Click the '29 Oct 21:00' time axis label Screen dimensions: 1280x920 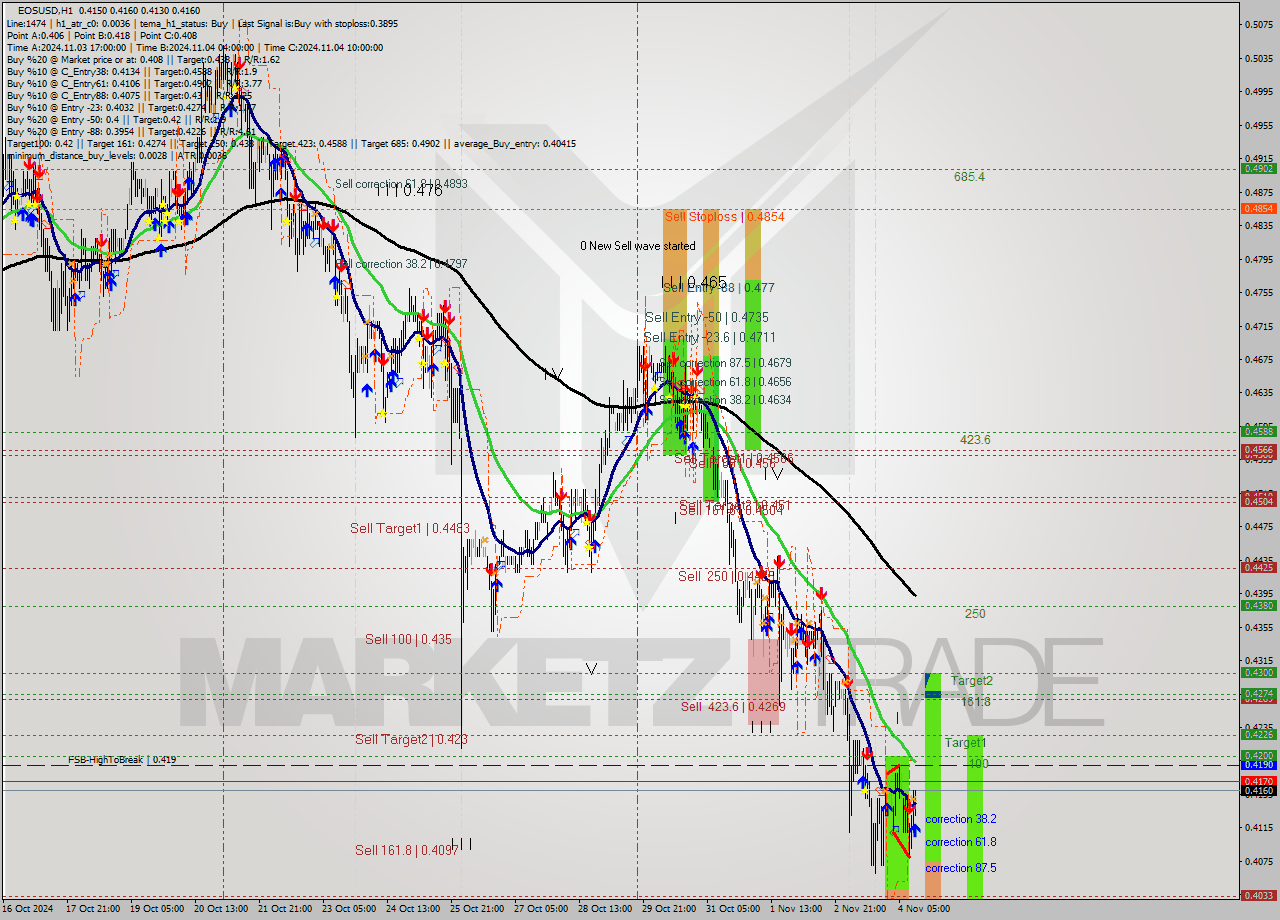(669, 909)
